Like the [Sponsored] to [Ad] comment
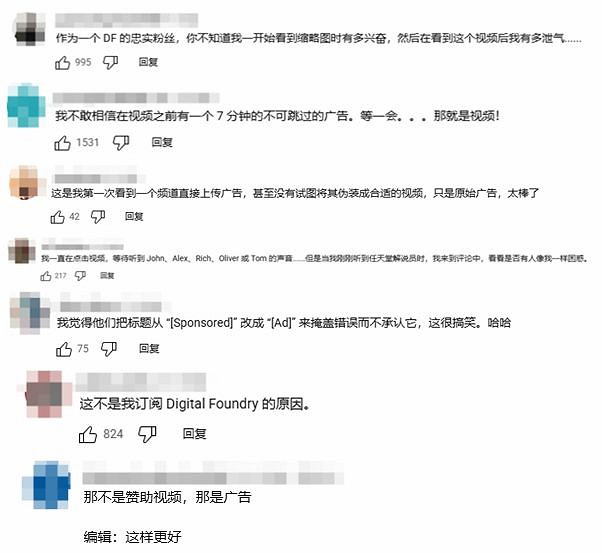 (x=64, y=349)
